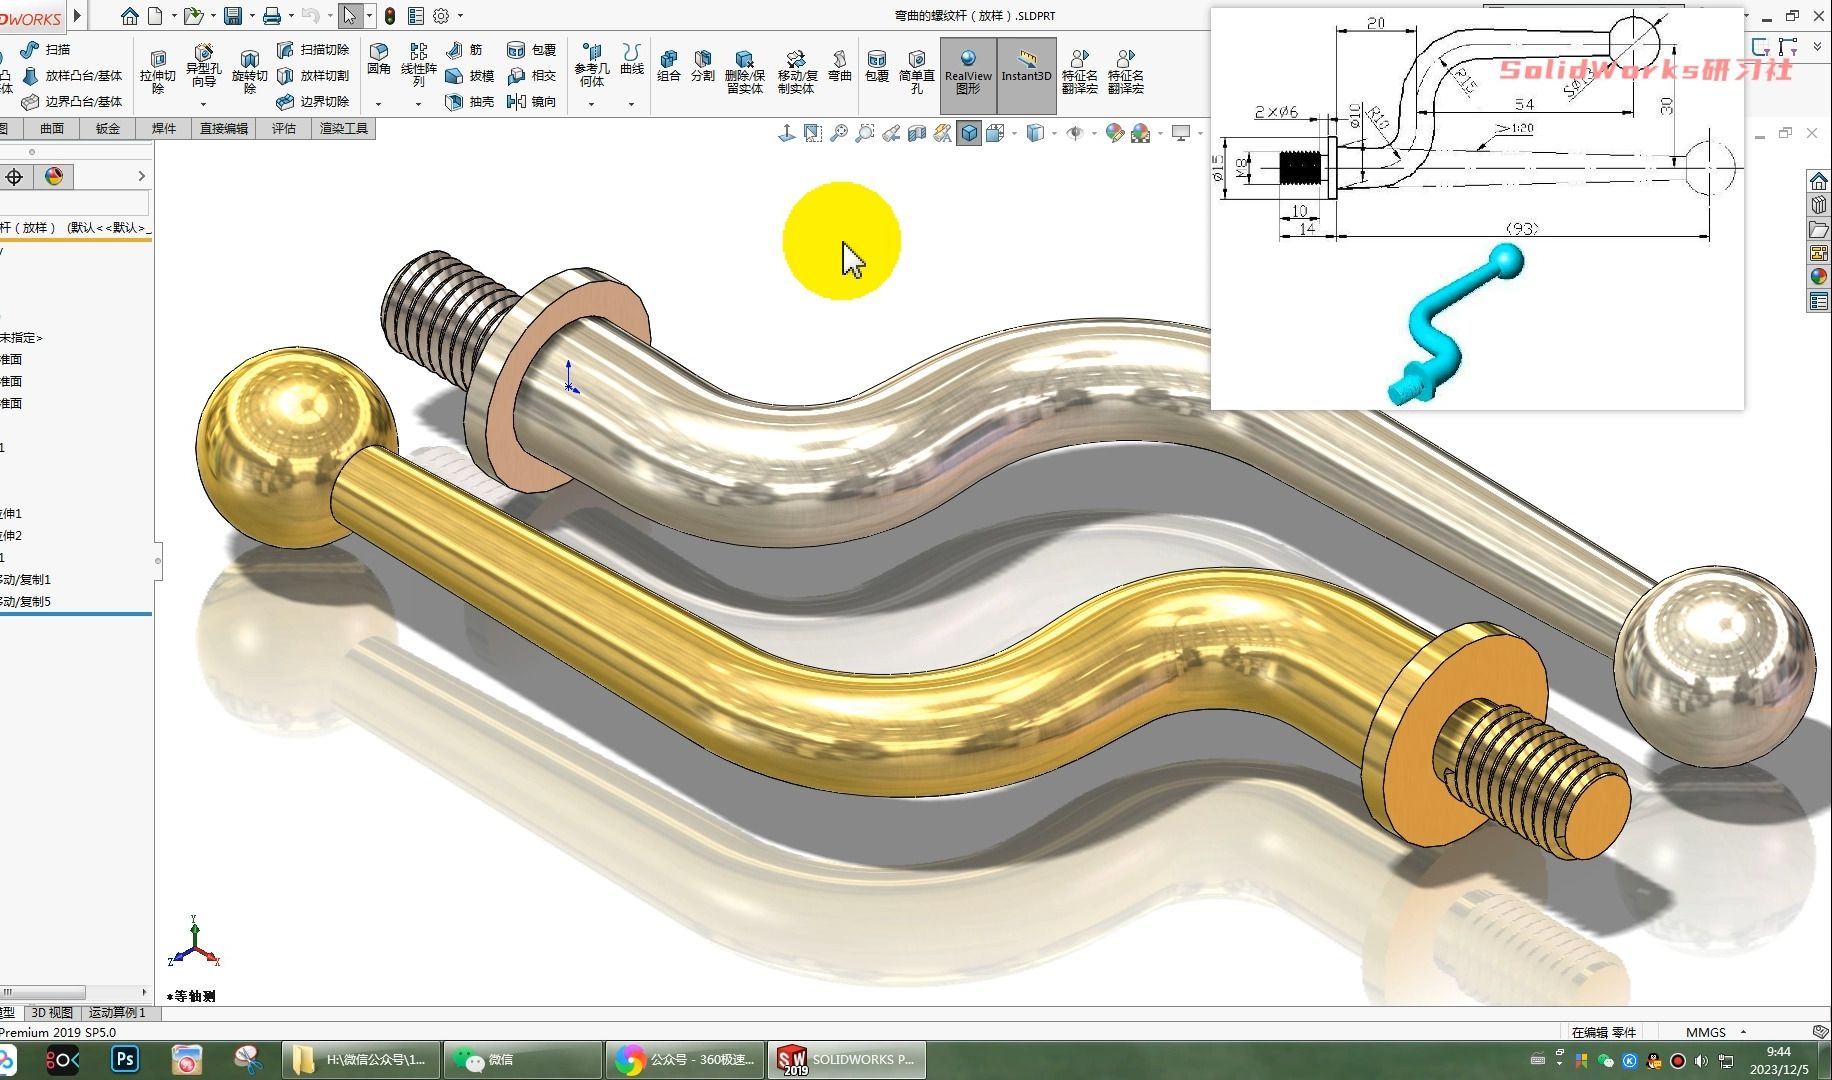Open the 运动算例 1 motion study tab
The height and width of the screenshot is (1080, 1832).
pyautogui.click(x=117, y=1013)
